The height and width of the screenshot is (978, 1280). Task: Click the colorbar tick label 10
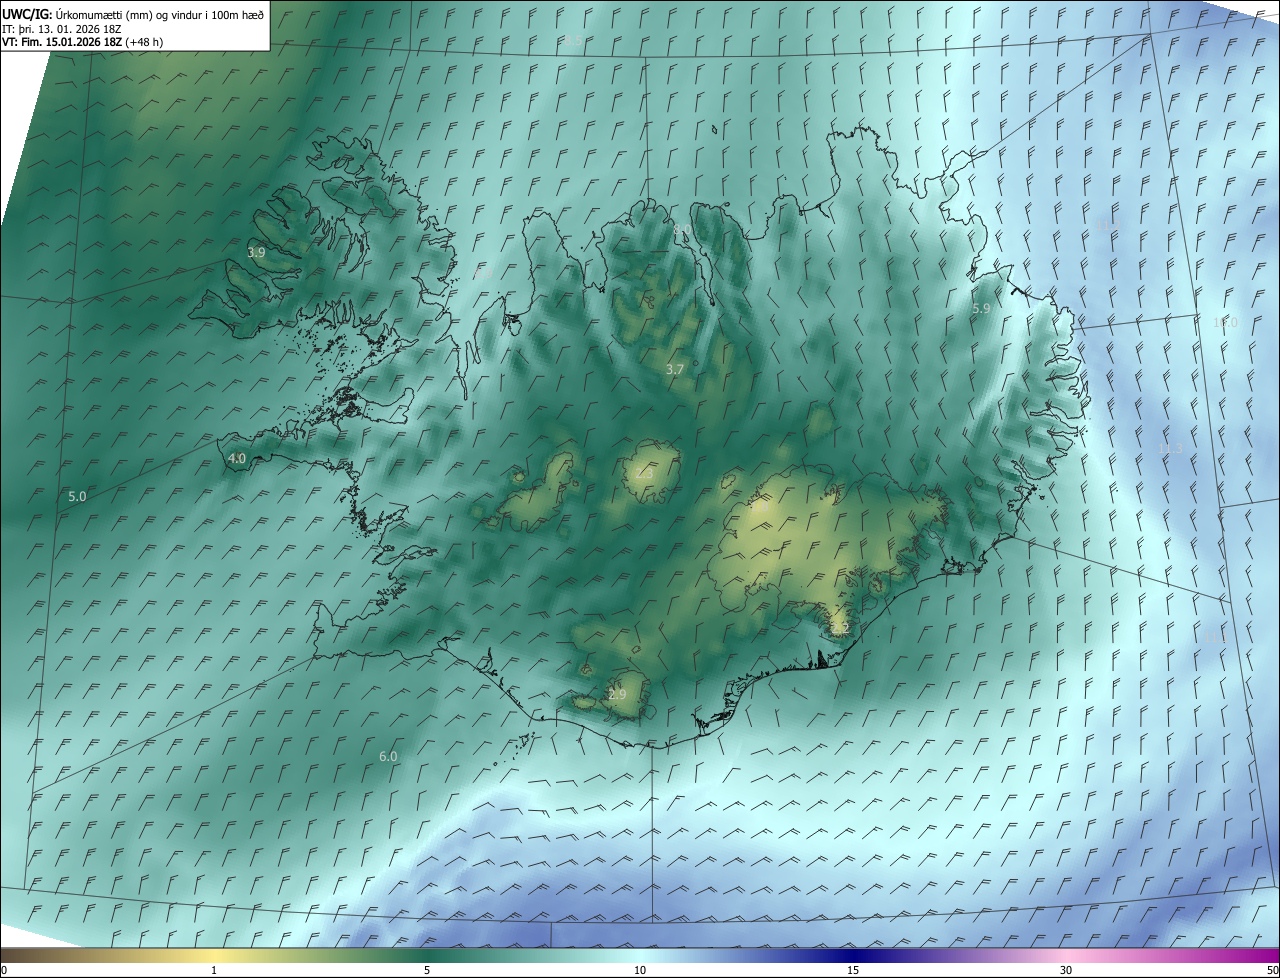(x=640, y=970)
